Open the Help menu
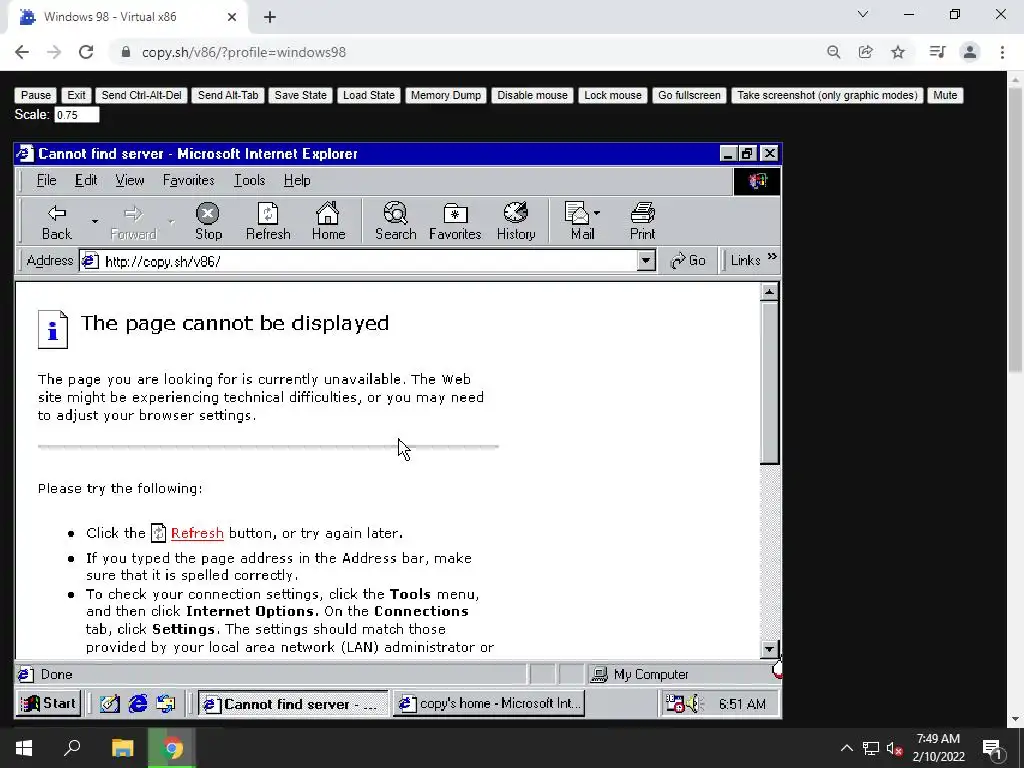 296,180
